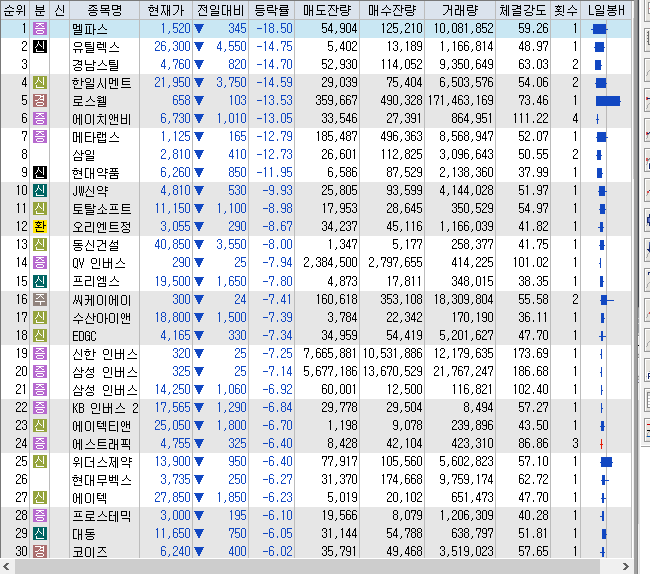This screenshot has width=650, height=574.
Task: Click the 거래량 column header
Action: coord(460,10)
